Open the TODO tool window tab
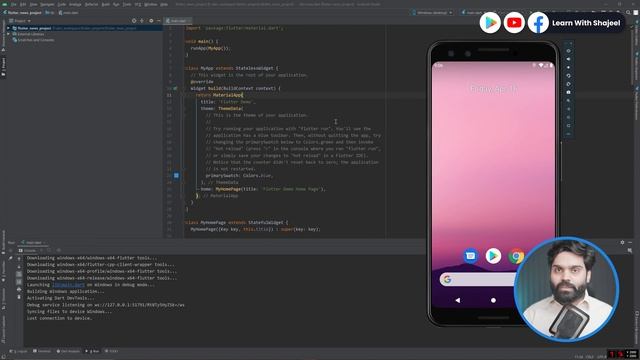 [x=111, y=351]
